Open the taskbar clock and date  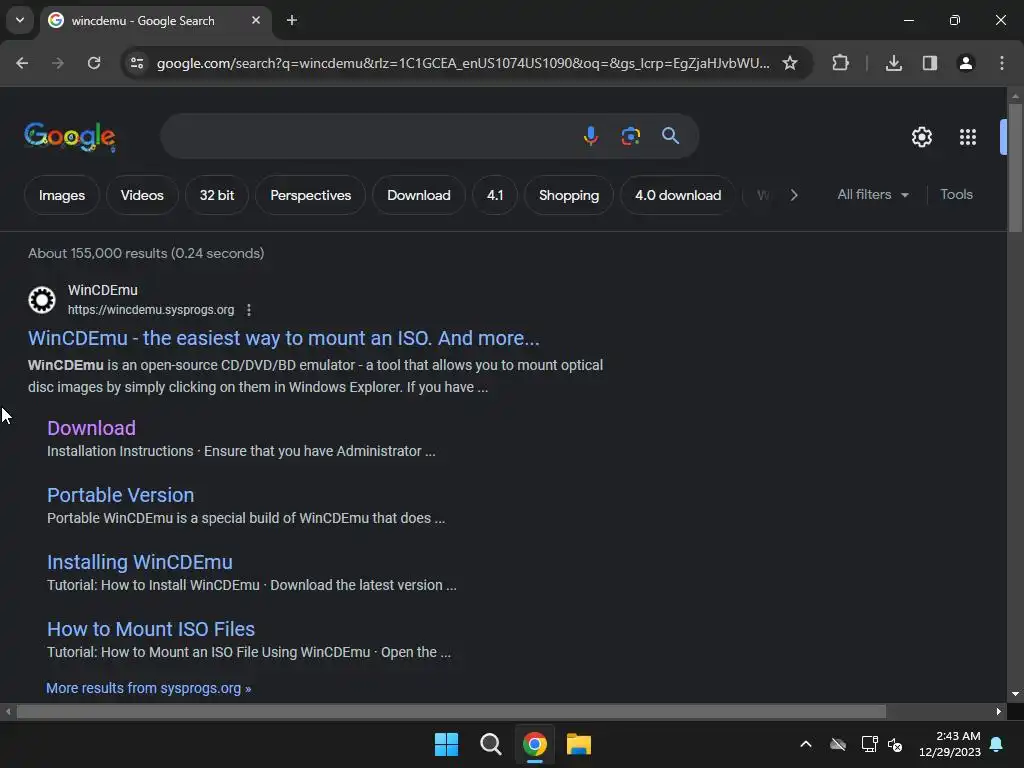950,744
